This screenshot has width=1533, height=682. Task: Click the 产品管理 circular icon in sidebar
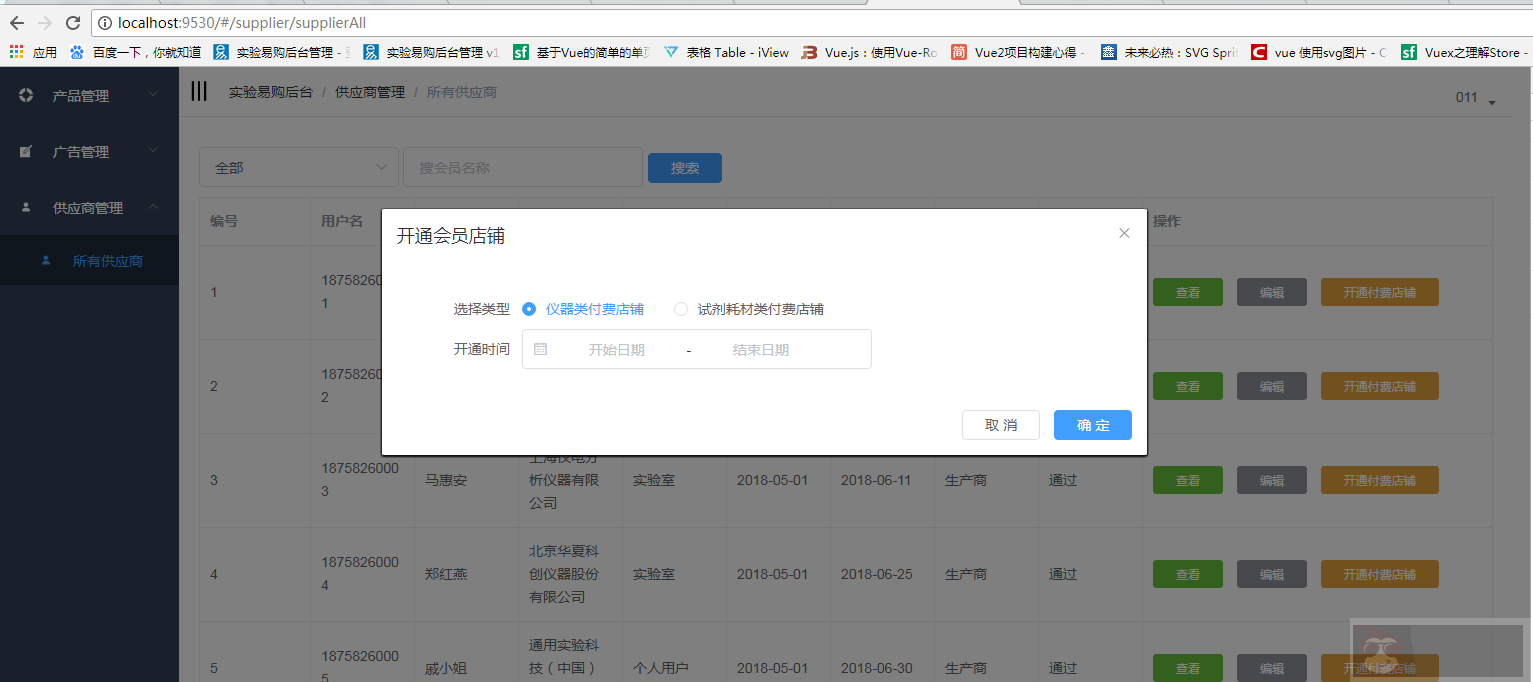click(25, 95)
